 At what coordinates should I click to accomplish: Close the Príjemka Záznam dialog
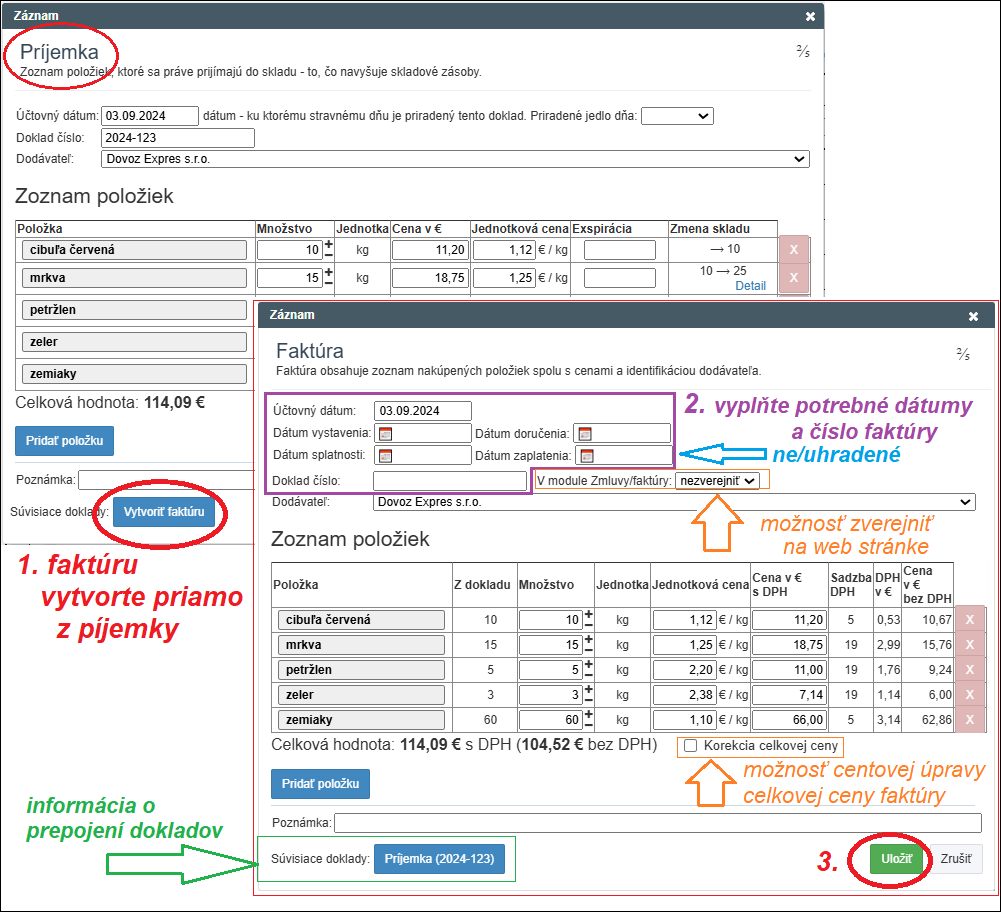click(810, 17)
